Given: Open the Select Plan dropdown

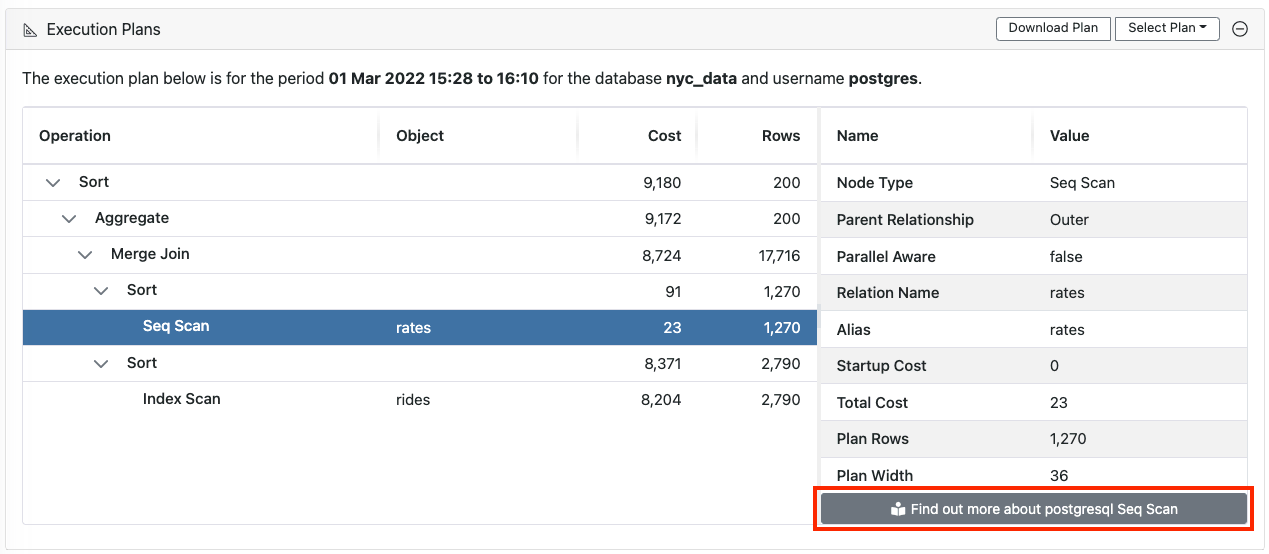Looking at the screenshot, I should 1167,28.
